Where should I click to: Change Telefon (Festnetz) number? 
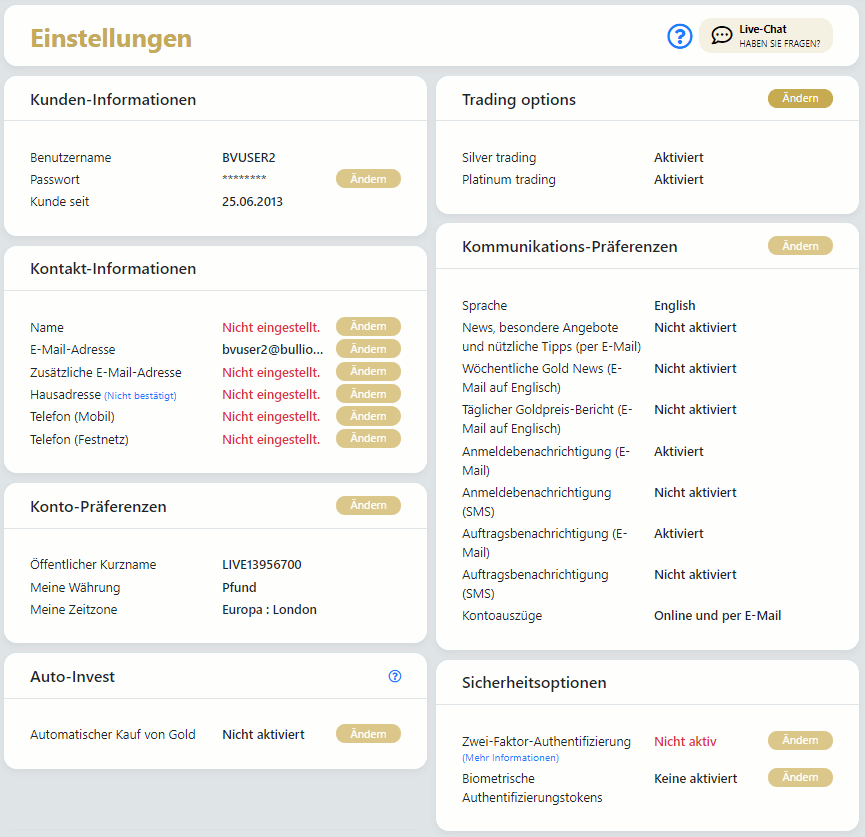[x=368, y=439]
